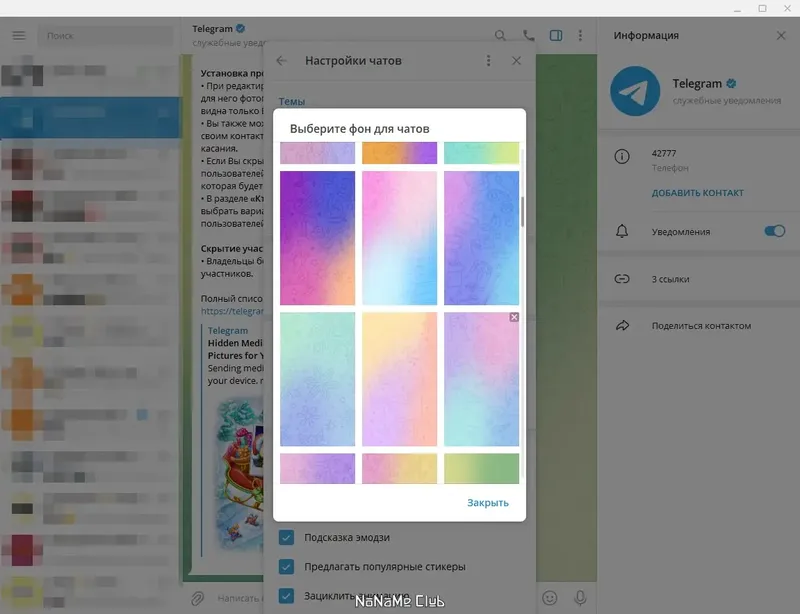Screen dimensions: 800x614
Task: Select the partly visible pink-lavender top background
Action: click(x=317, y=153)
